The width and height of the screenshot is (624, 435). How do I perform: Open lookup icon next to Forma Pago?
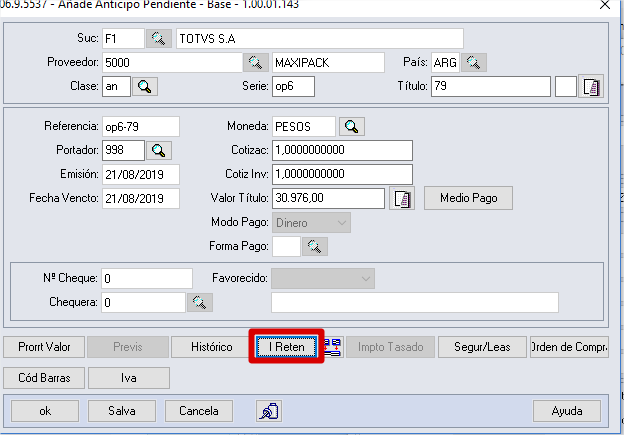tap(315, 246)
